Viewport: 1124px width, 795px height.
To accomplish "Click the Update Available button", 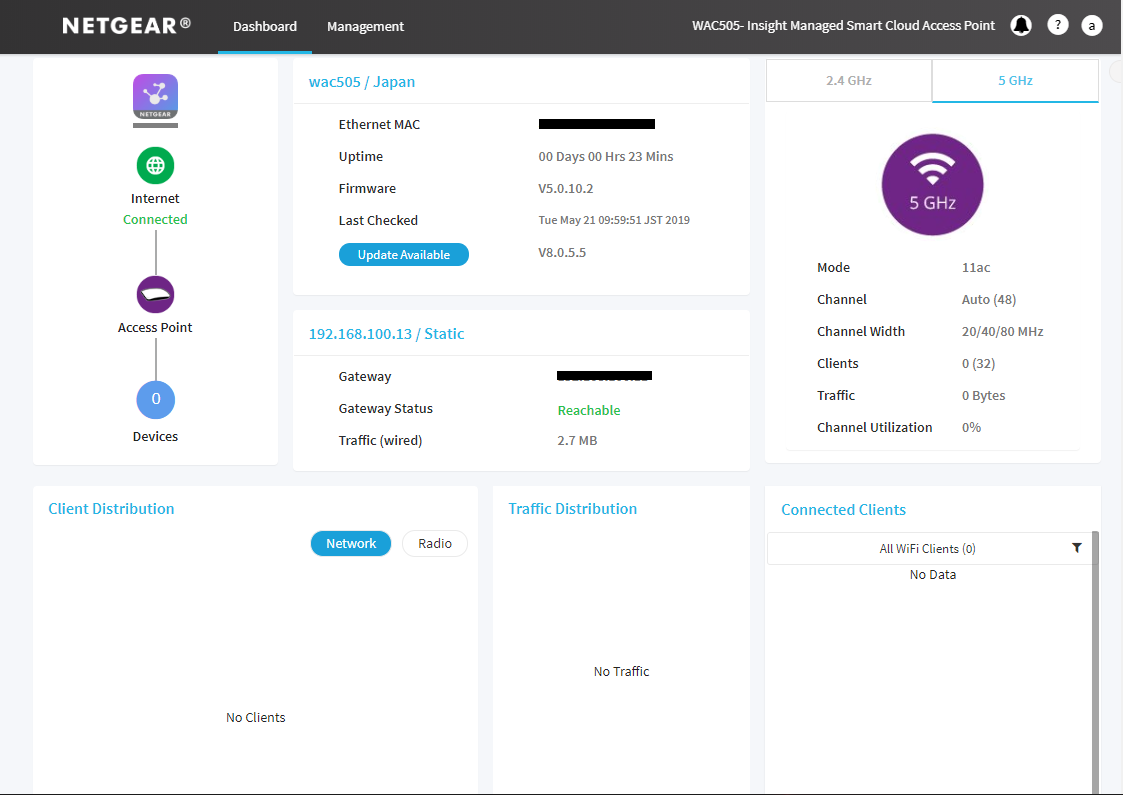I will pos(404,254).
